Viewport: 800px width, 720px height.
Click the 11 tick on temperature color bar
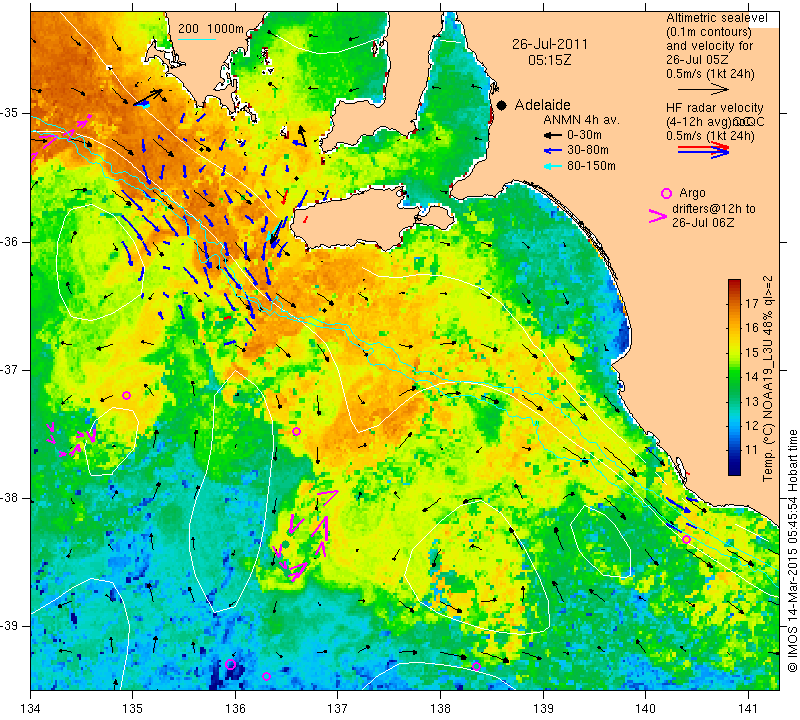[752, 450]
